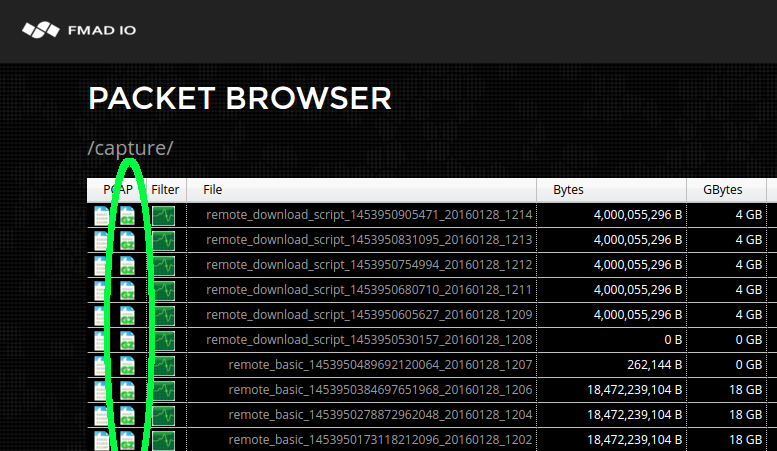Open filter icon for remote_basic ending 1206
The image size is (777, 451).
point(163,390)
